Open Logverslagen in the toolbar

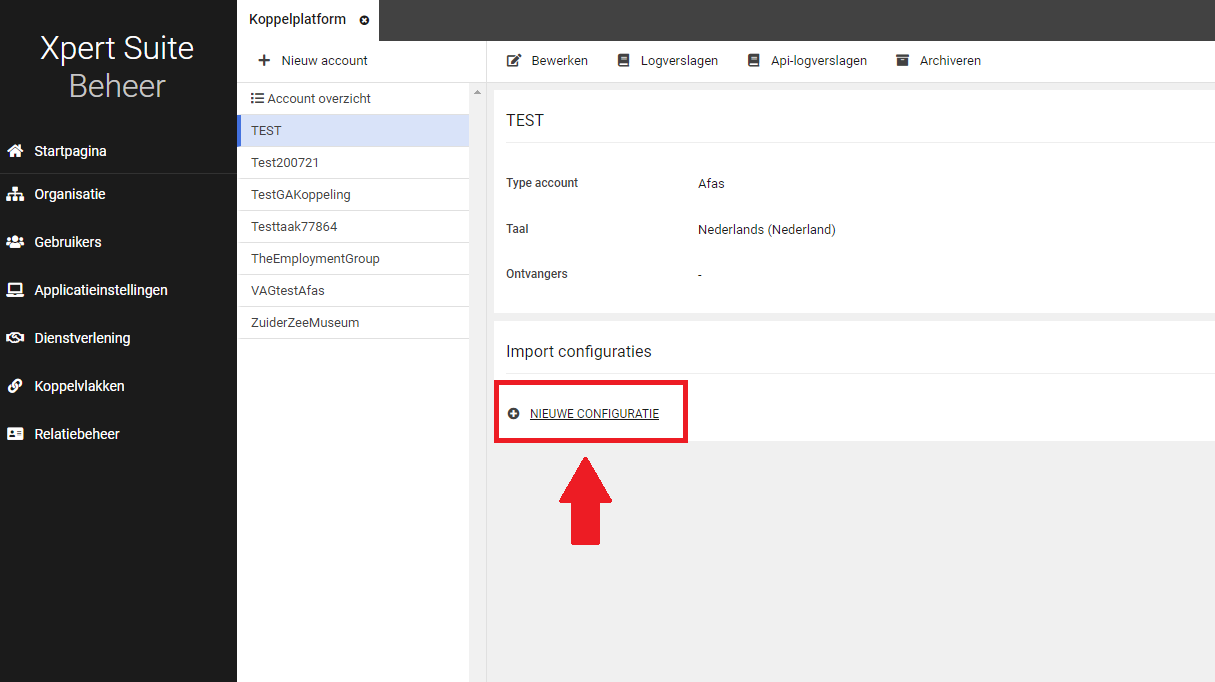pyautogui.click(x=667, y=61)
